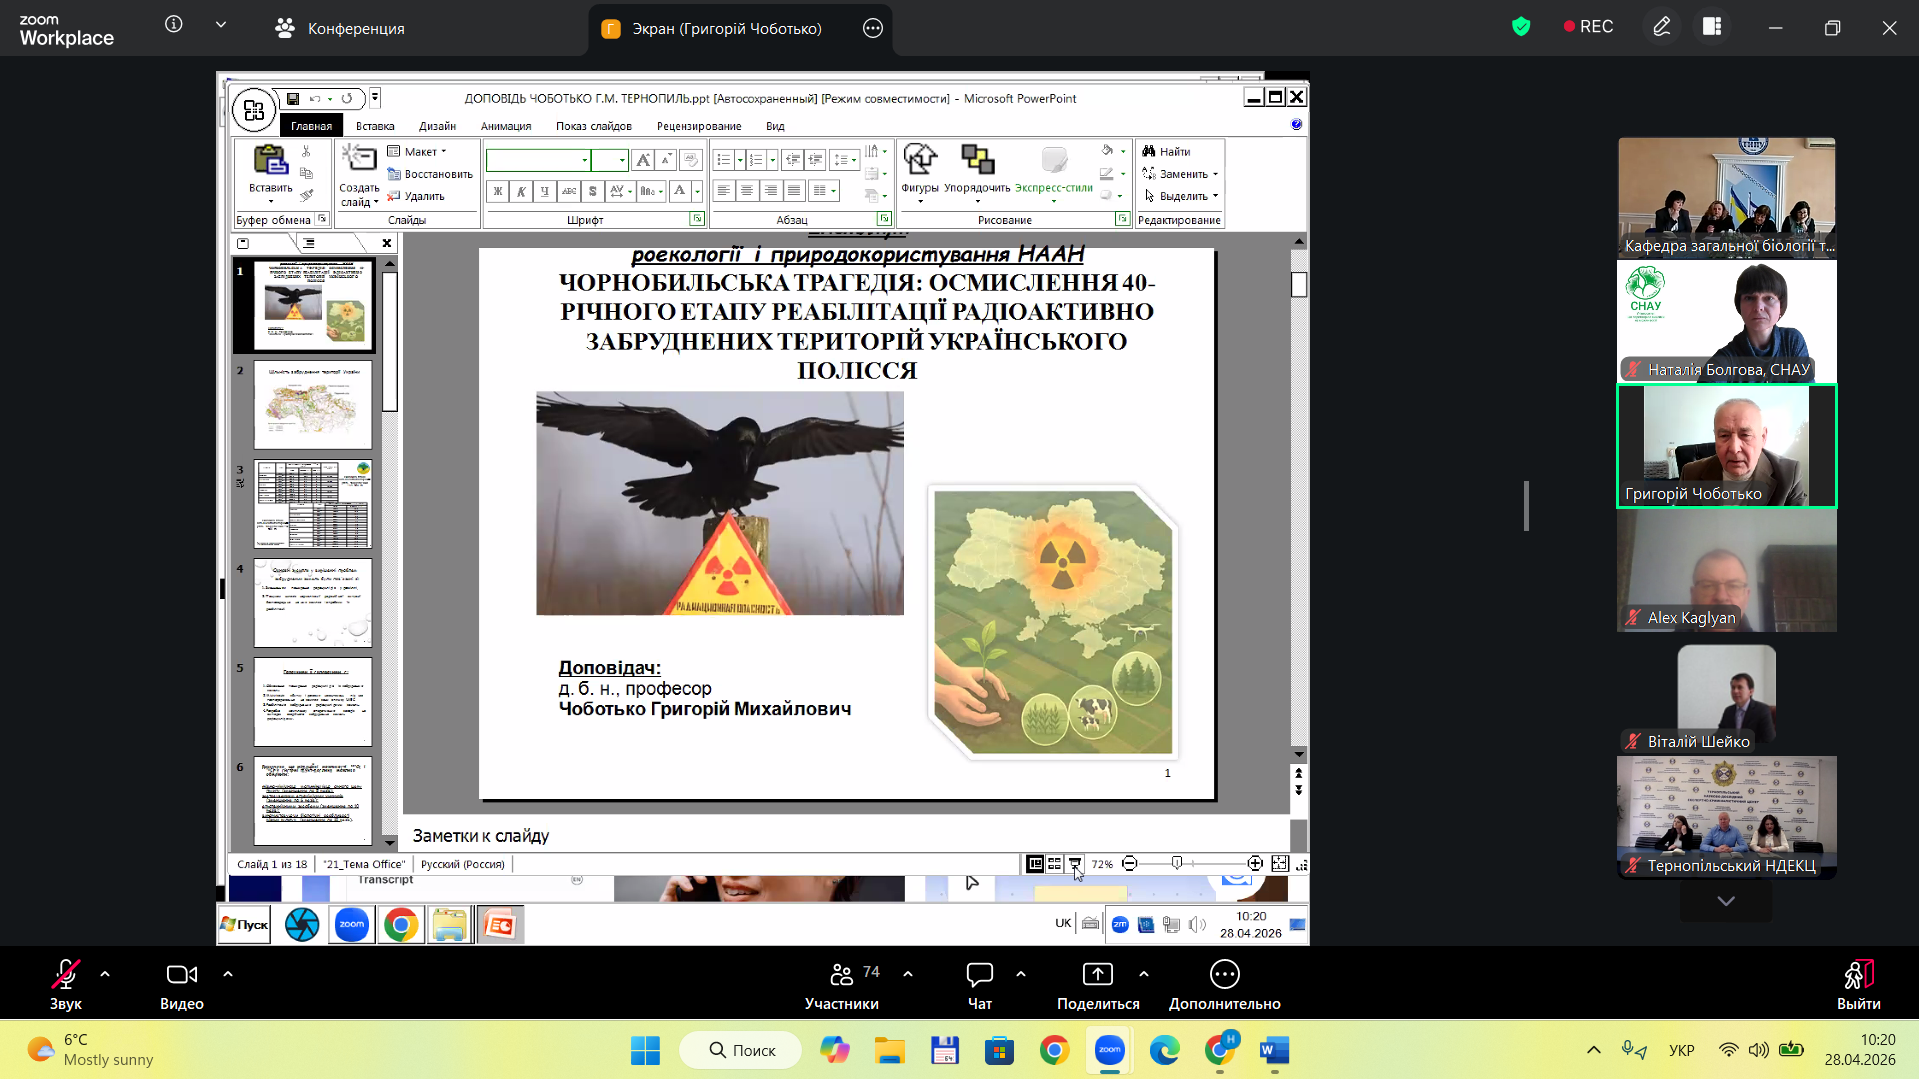This screenshot has height=1079, width=1919.
Task: Expand audio options arrow beside Звук
Action: (105, 974)
